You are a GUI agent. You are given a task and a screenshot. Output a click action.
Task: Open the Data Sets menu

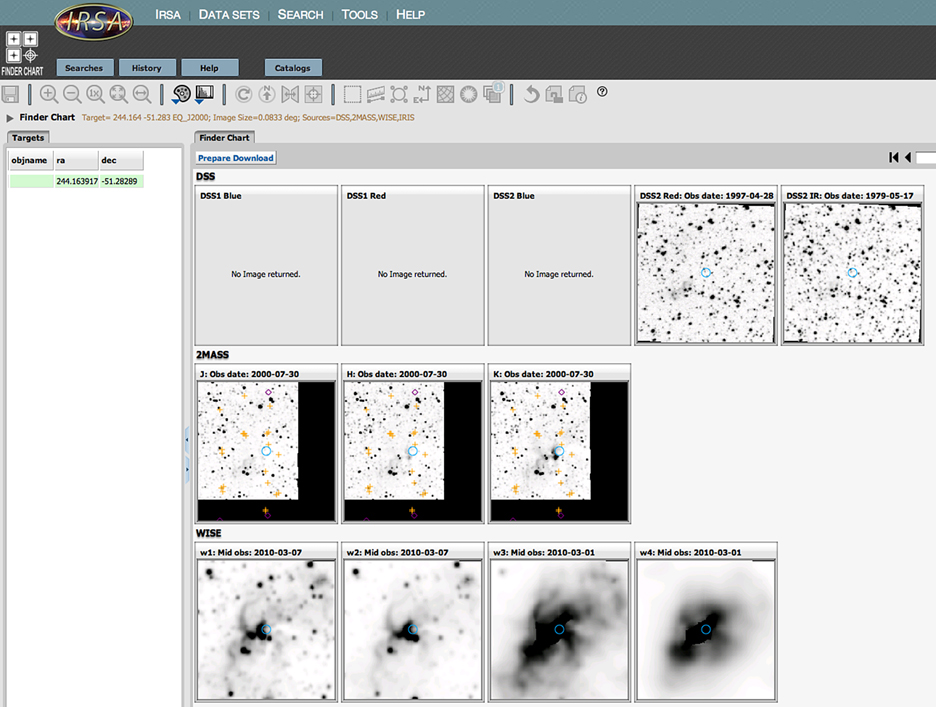pyautogui.click(x=229, y=14)
